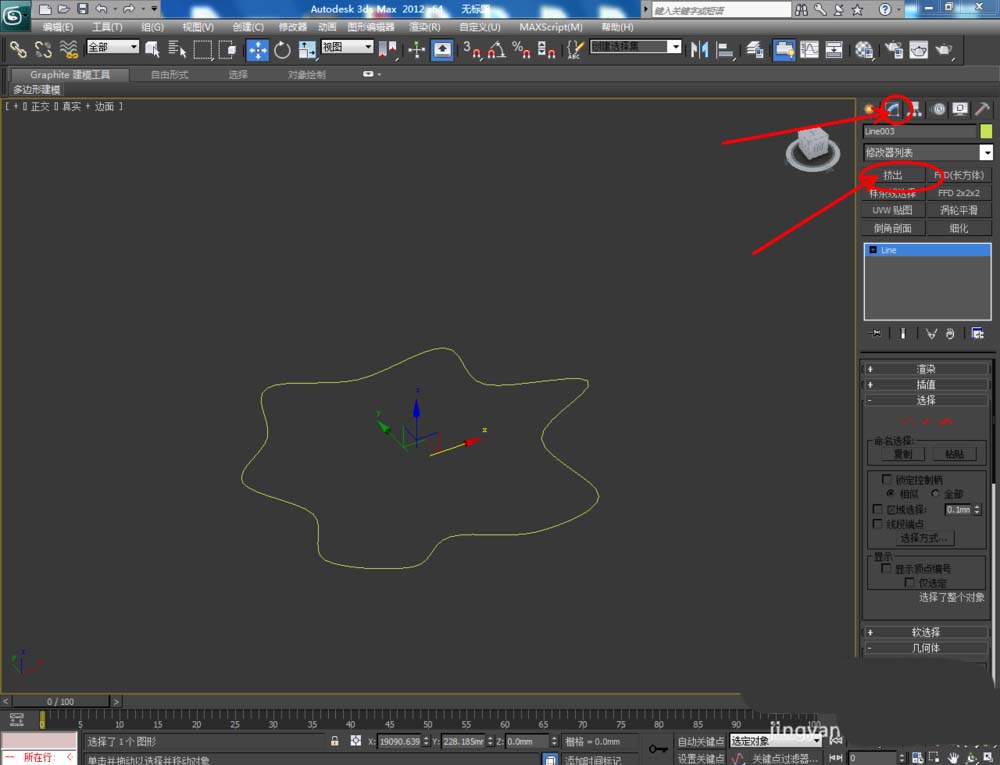
Task: Open the Render Setup teapot icon
Action: tap(894, 50)
